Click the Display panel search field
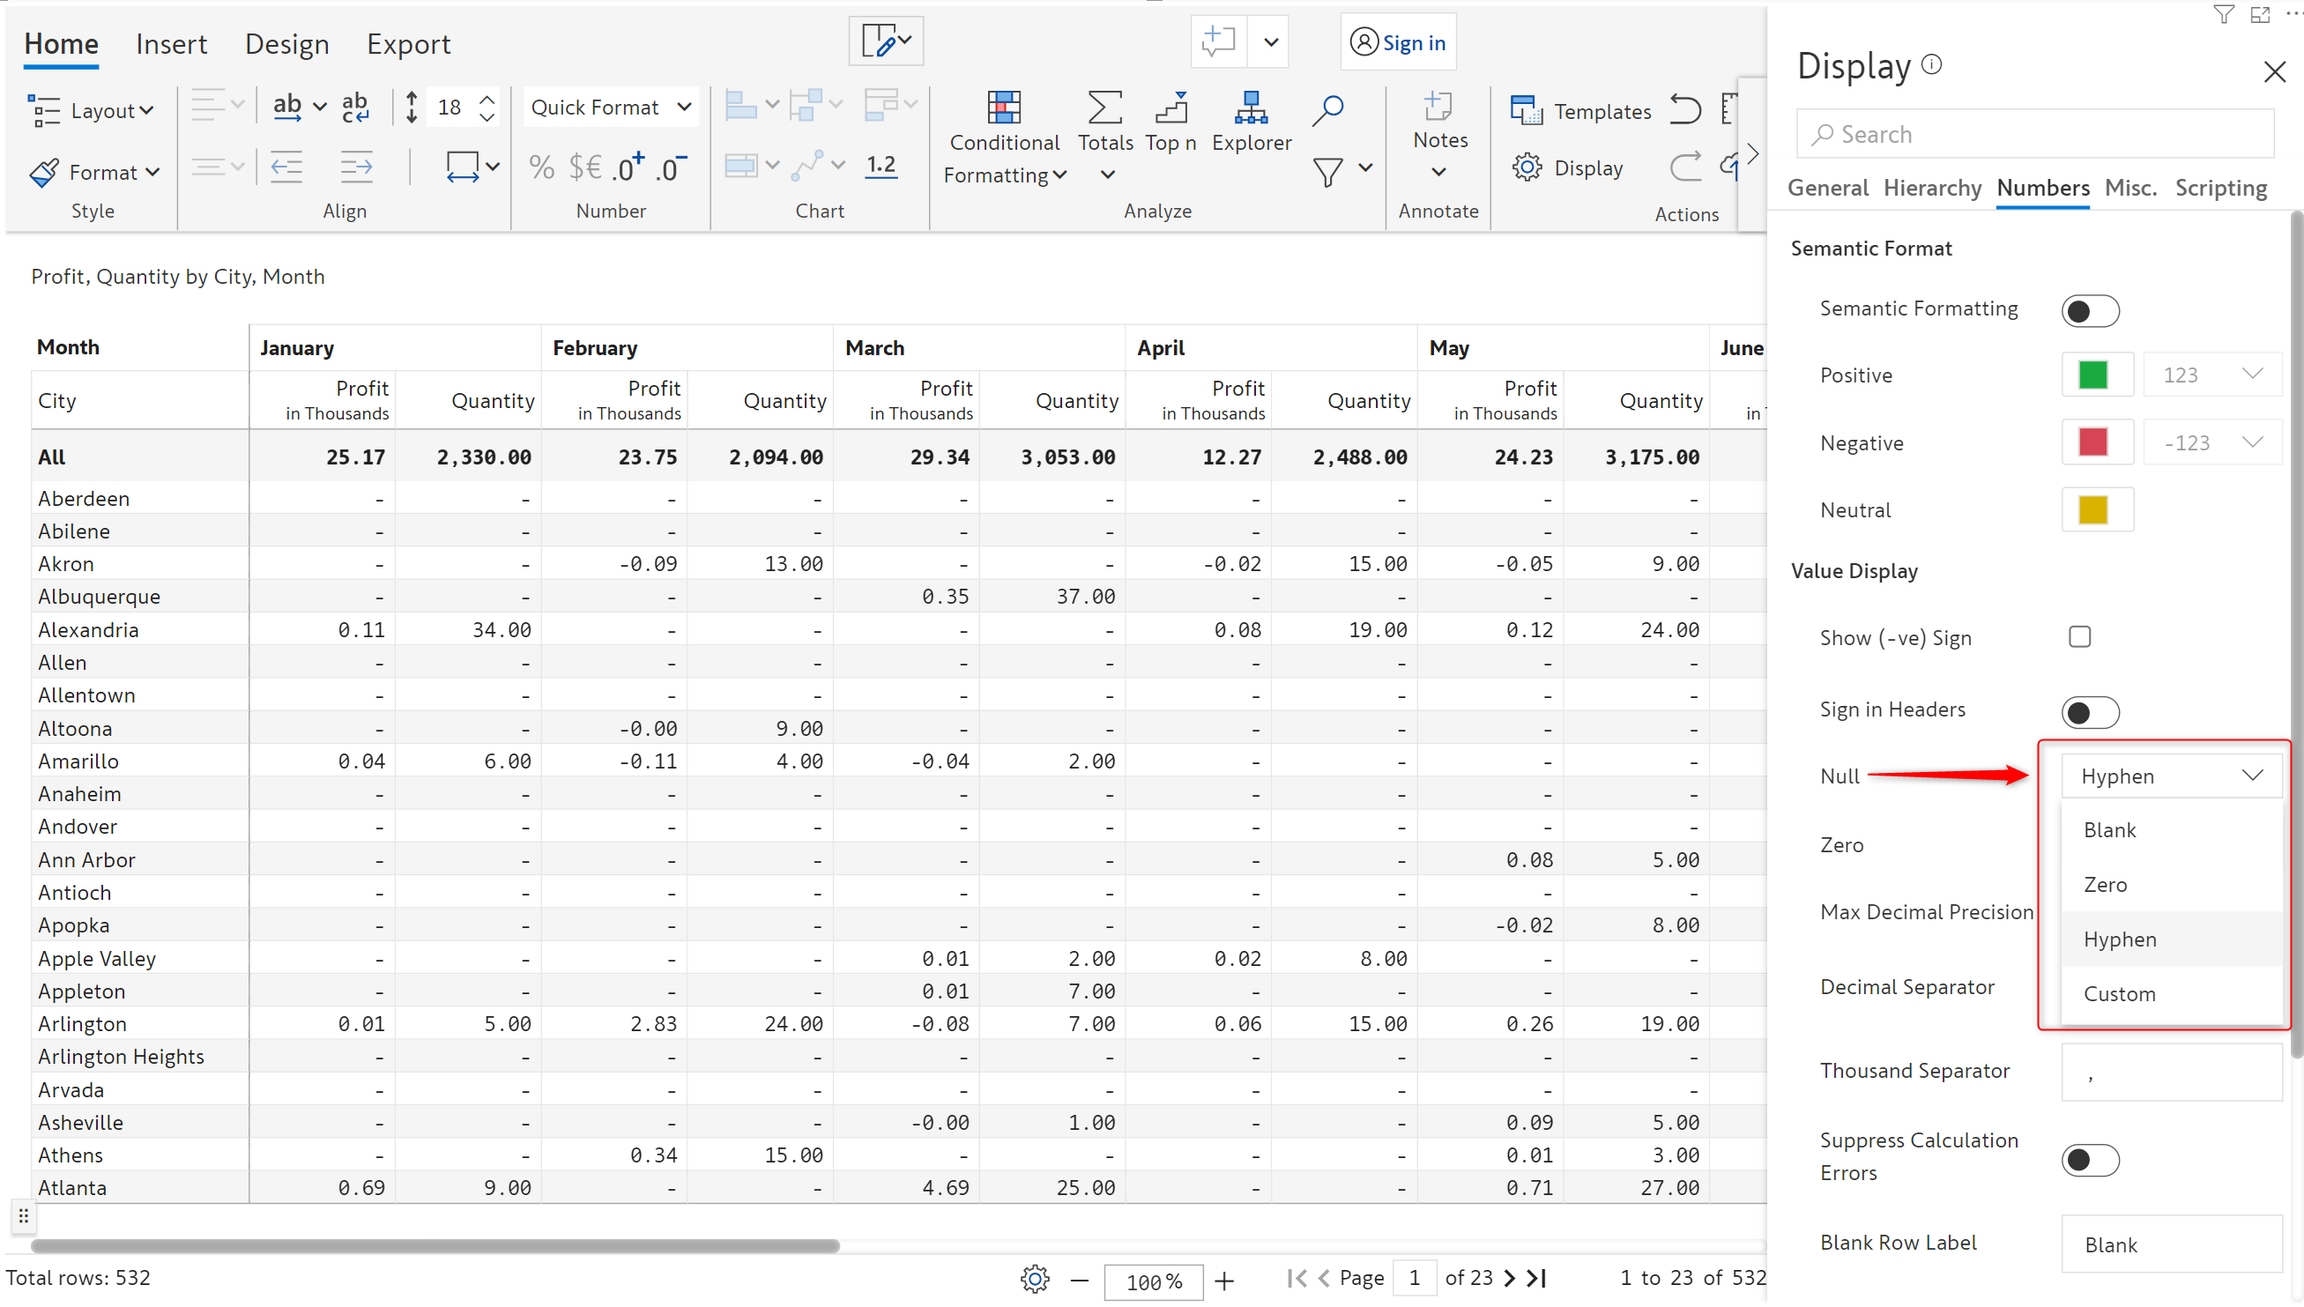 [2035, 134]
